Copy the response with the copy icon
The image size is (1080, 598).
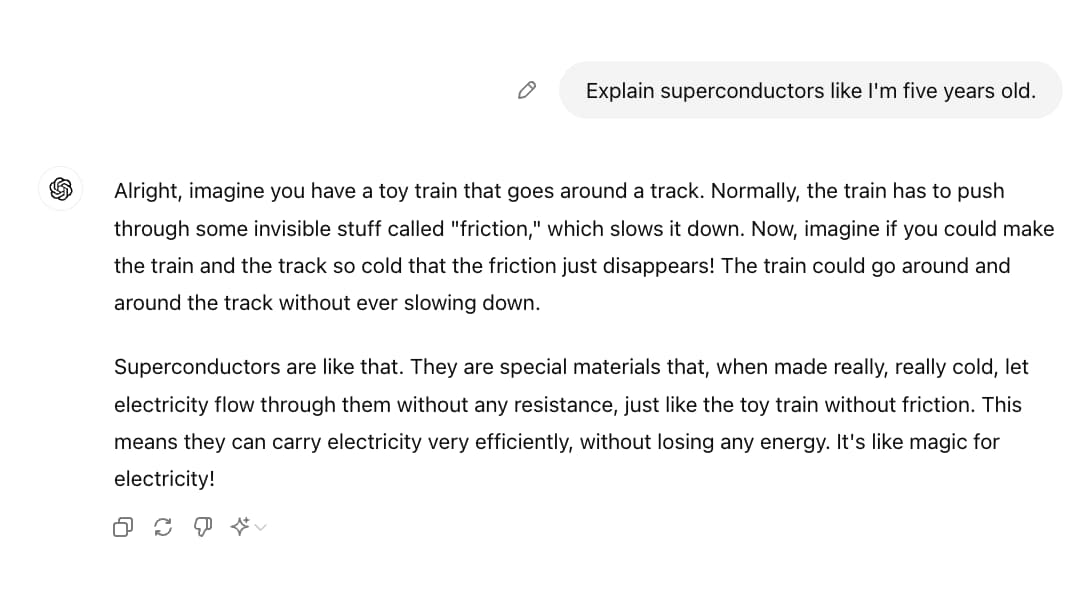[x=123, y=527]
